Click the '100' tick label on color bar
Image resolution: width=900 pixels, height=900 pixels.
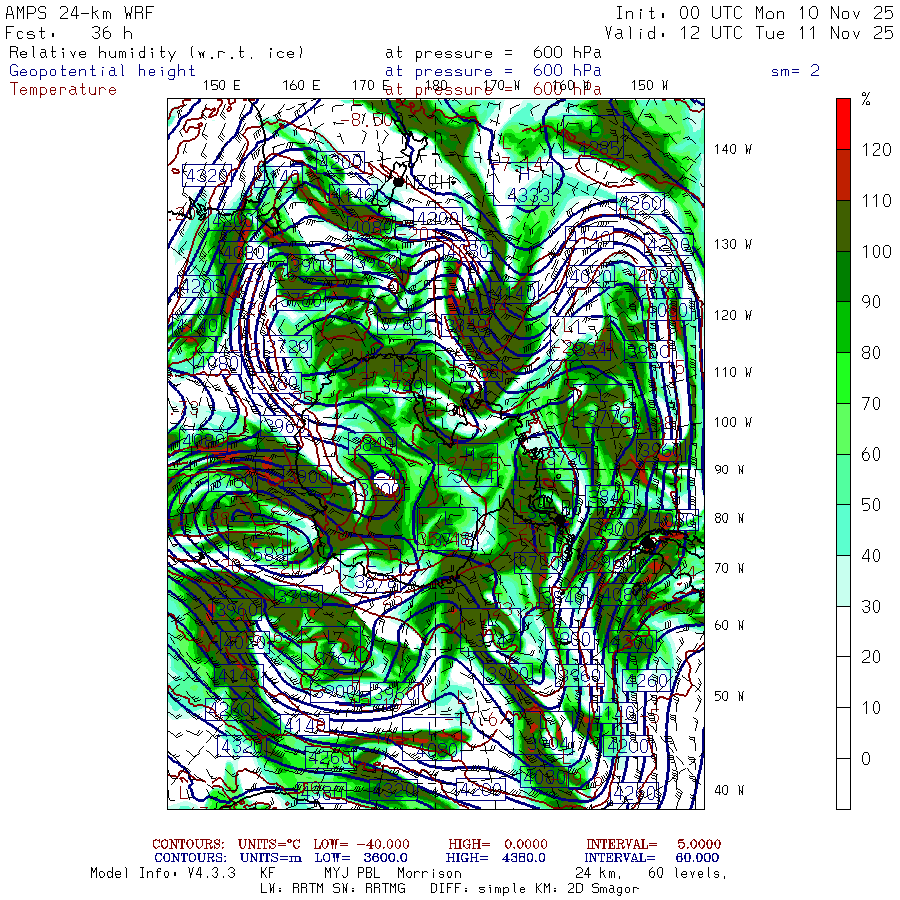[x=876, y=251]
